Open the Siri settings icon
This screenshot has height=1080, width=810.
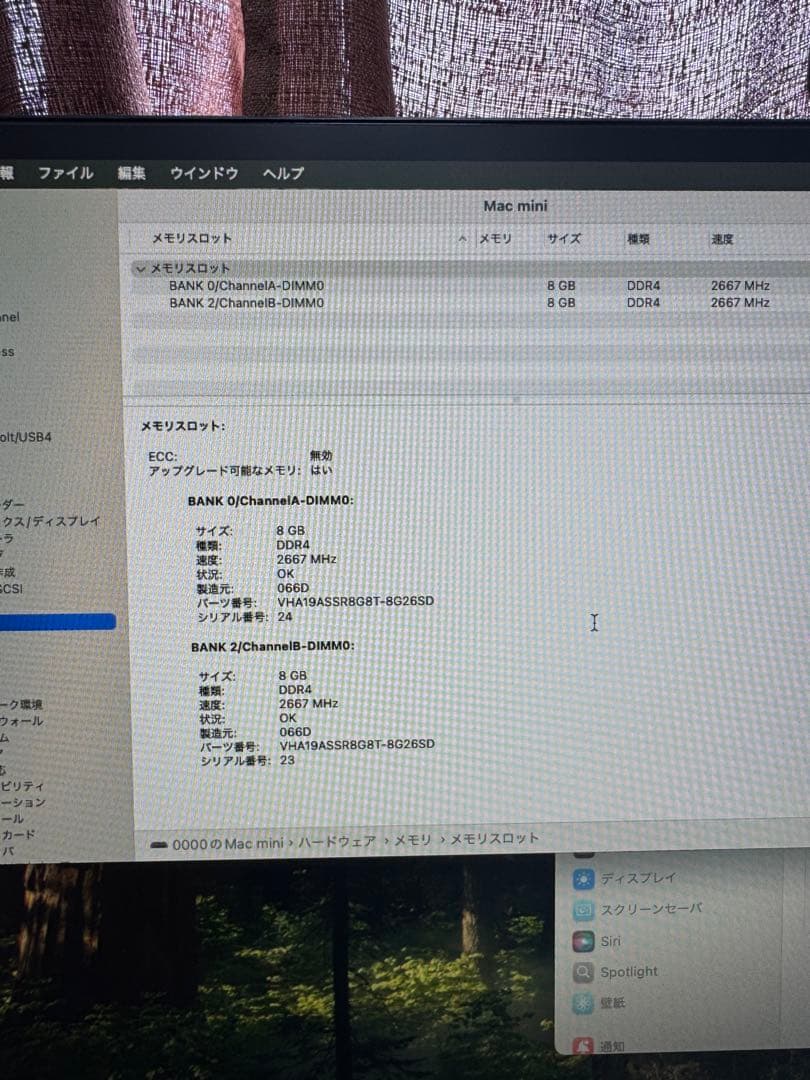pos(585,940)
